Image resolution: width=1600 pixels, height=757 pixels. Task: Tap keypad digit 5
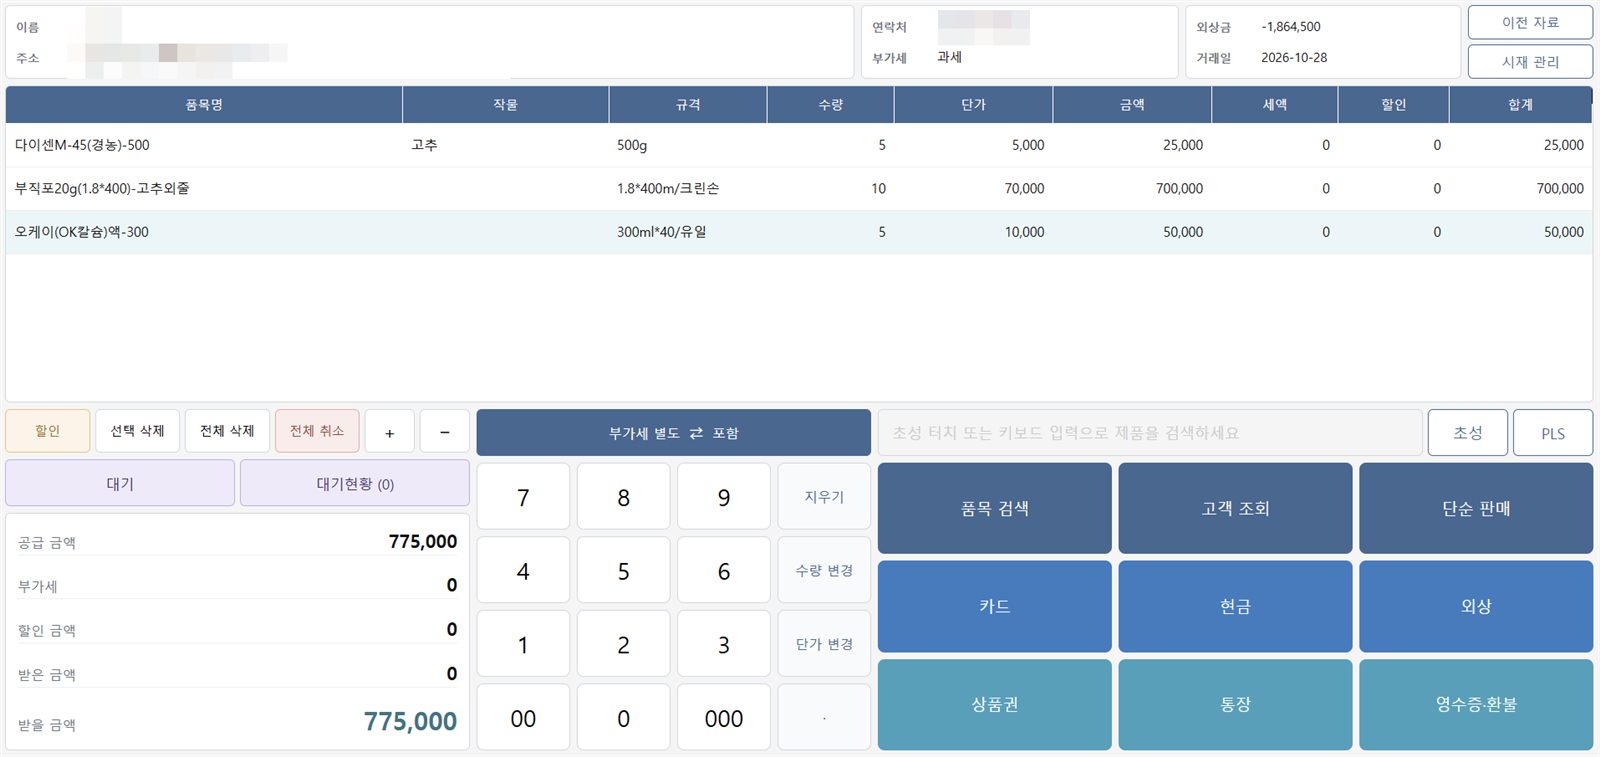624,571
